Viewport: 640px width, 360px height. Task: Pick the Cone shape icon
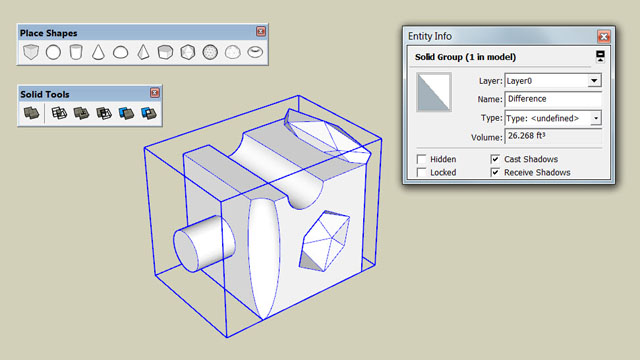pyautogui.click(x=98, y=52)
